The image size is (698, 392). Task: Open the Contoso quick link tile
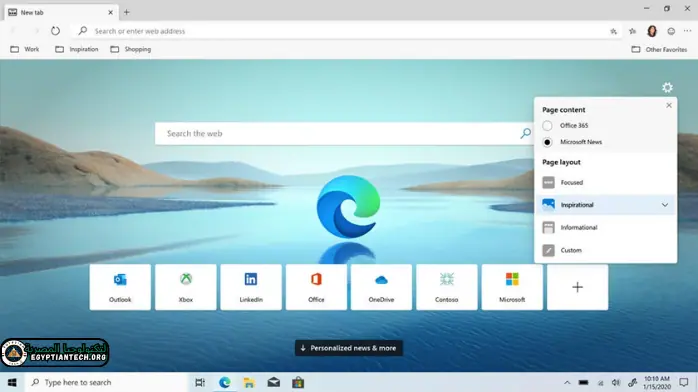click(x=446, y=287)
